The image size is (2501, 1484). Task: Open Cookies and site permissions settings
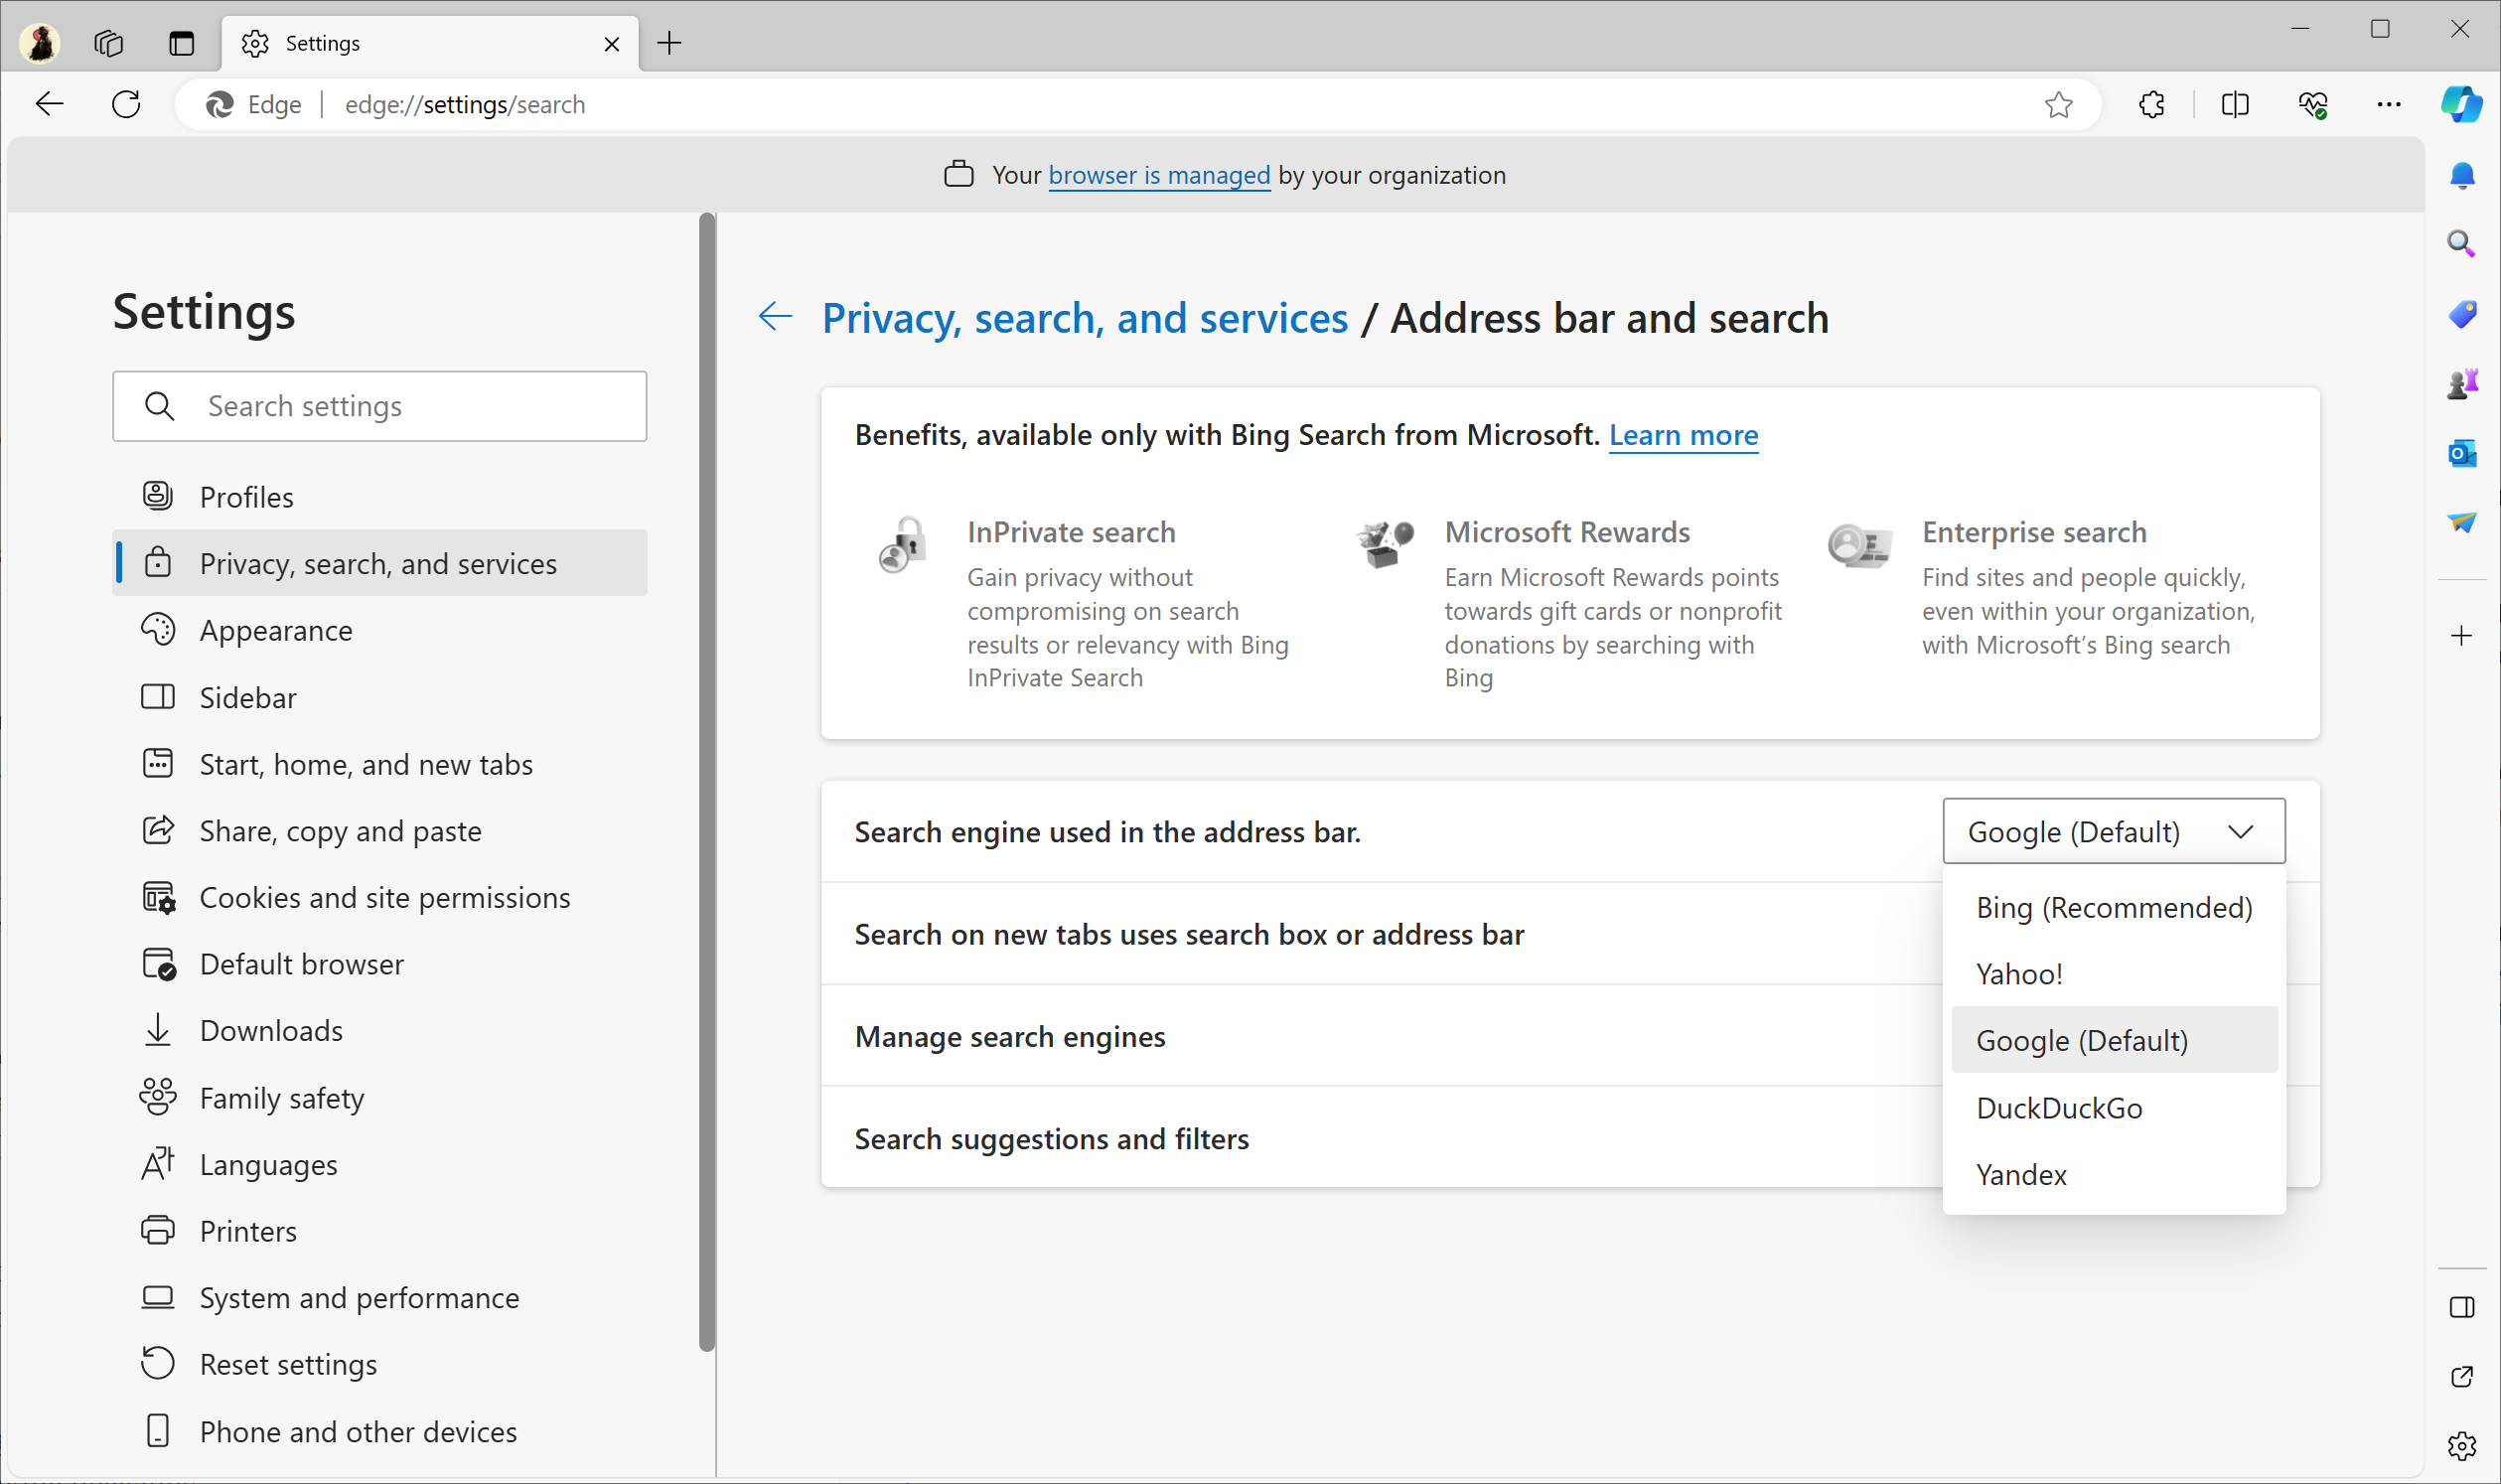pyautogui.click(x=385, y=898)
